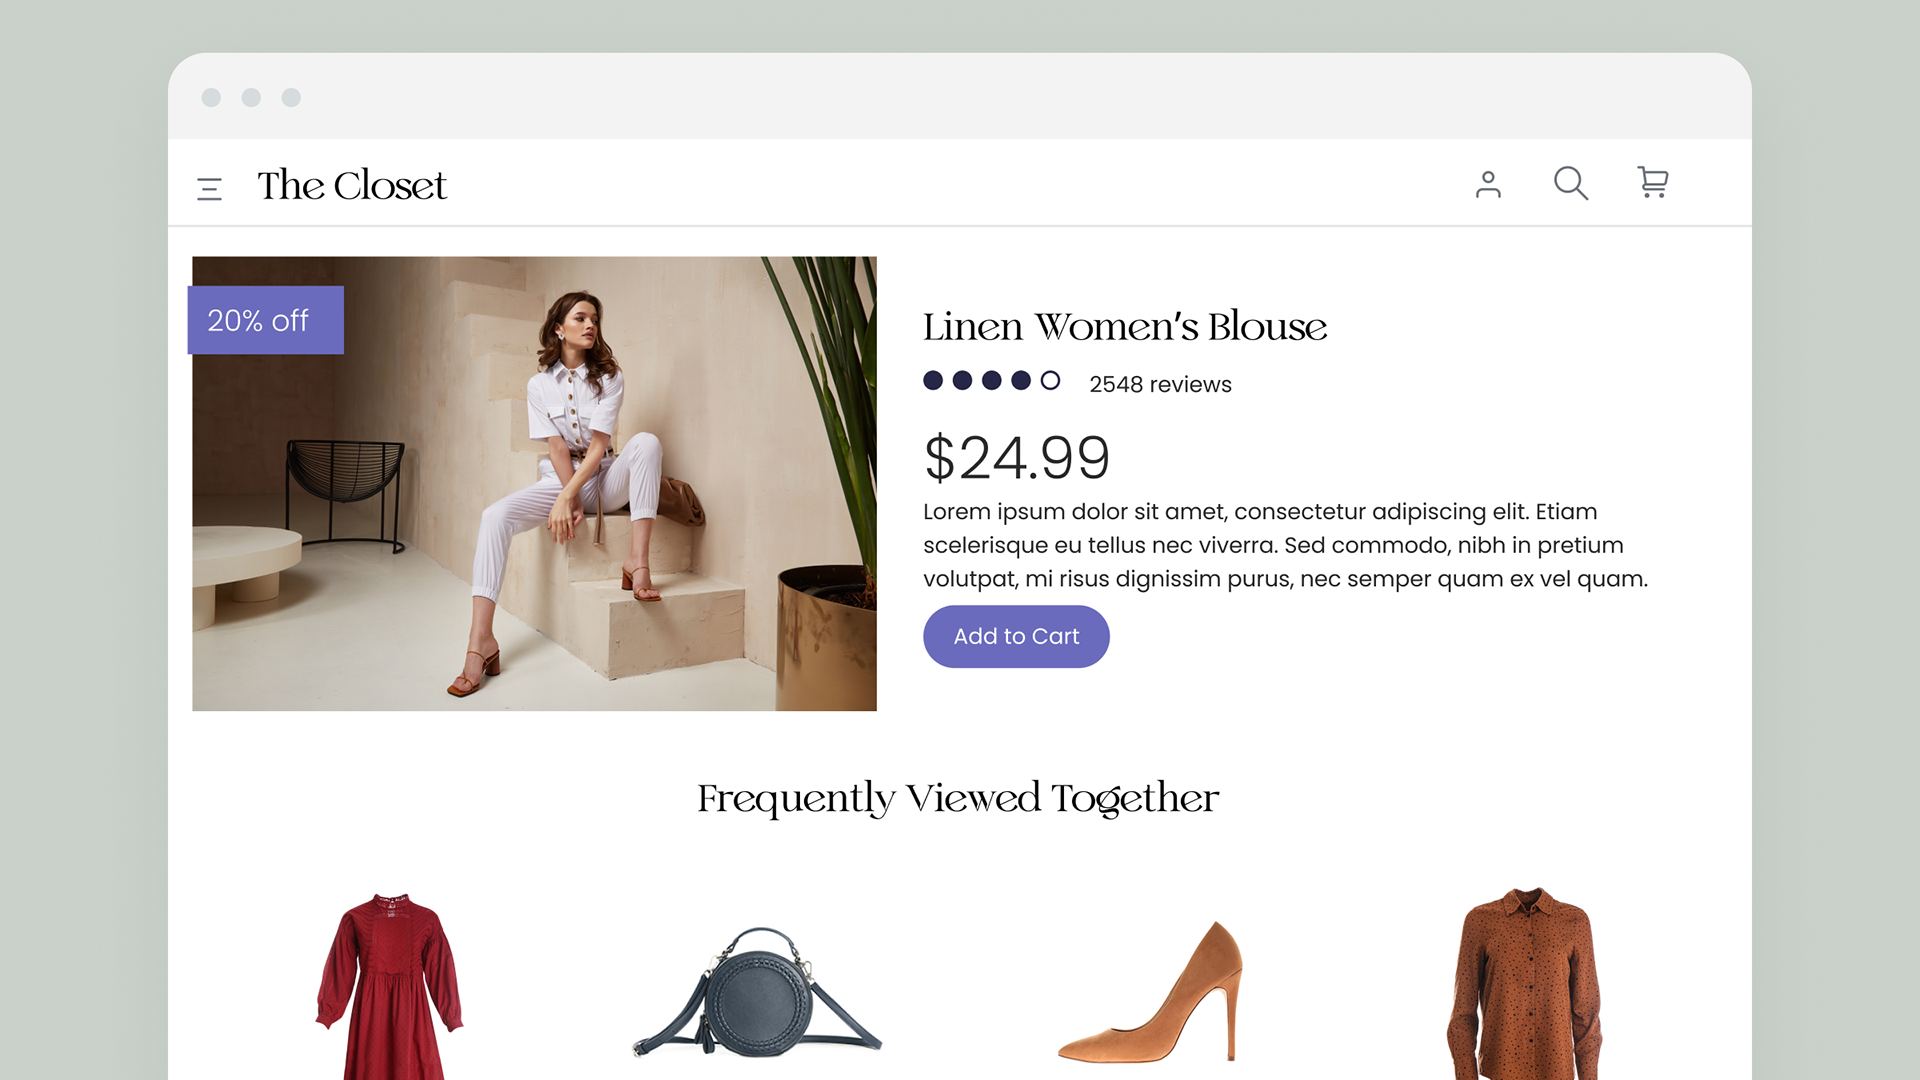Click the user account icon
This screenshot has width=1920, height=1080.
(1488, 184)
